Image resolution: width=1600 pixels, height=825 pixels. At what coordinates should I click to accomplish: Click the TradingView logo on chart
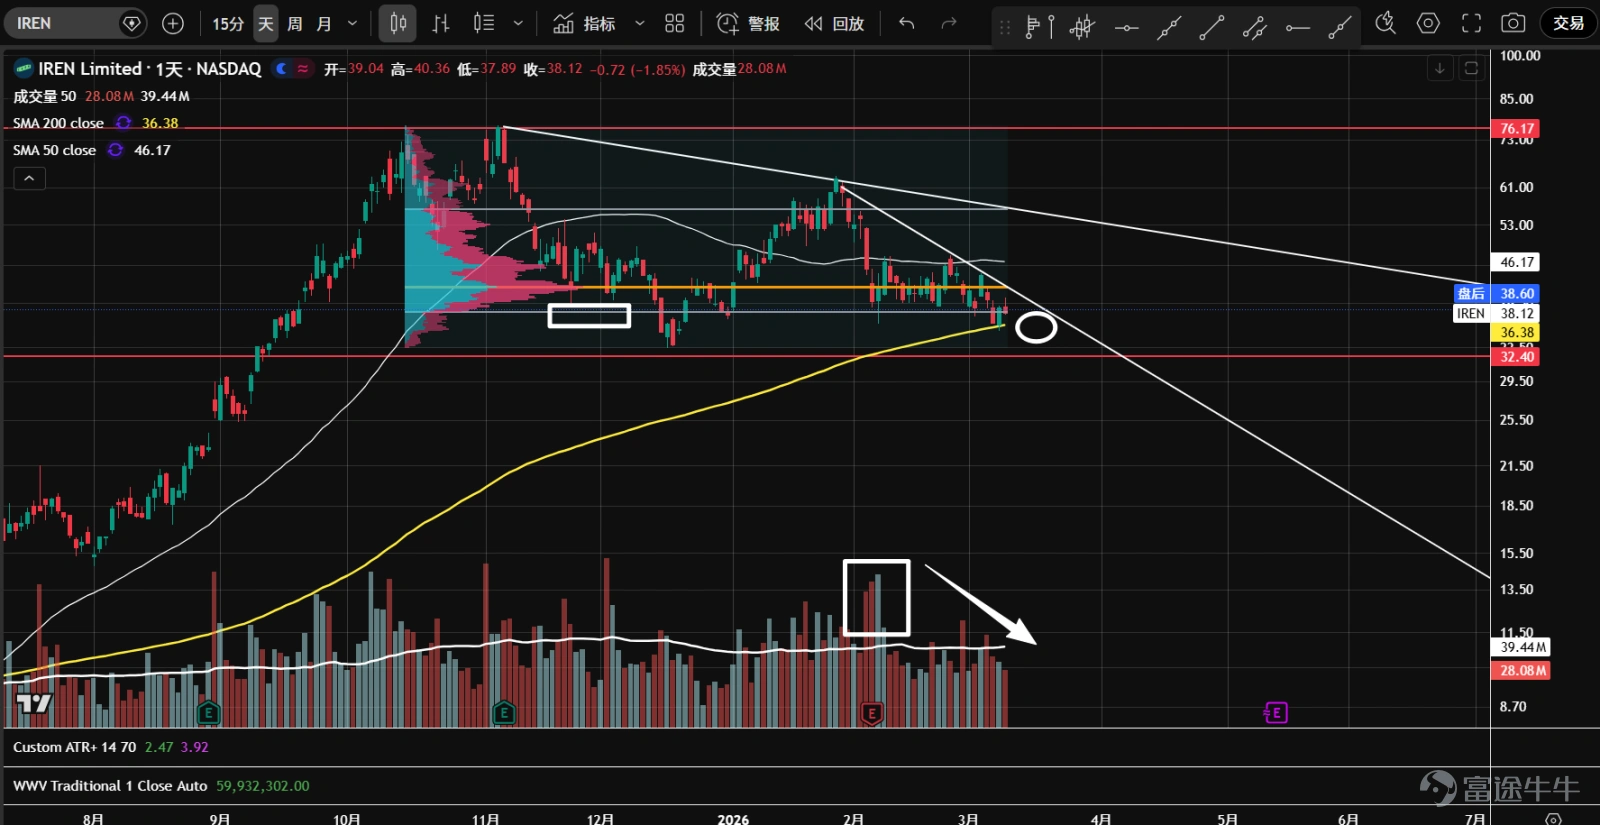tap(34, 703)
